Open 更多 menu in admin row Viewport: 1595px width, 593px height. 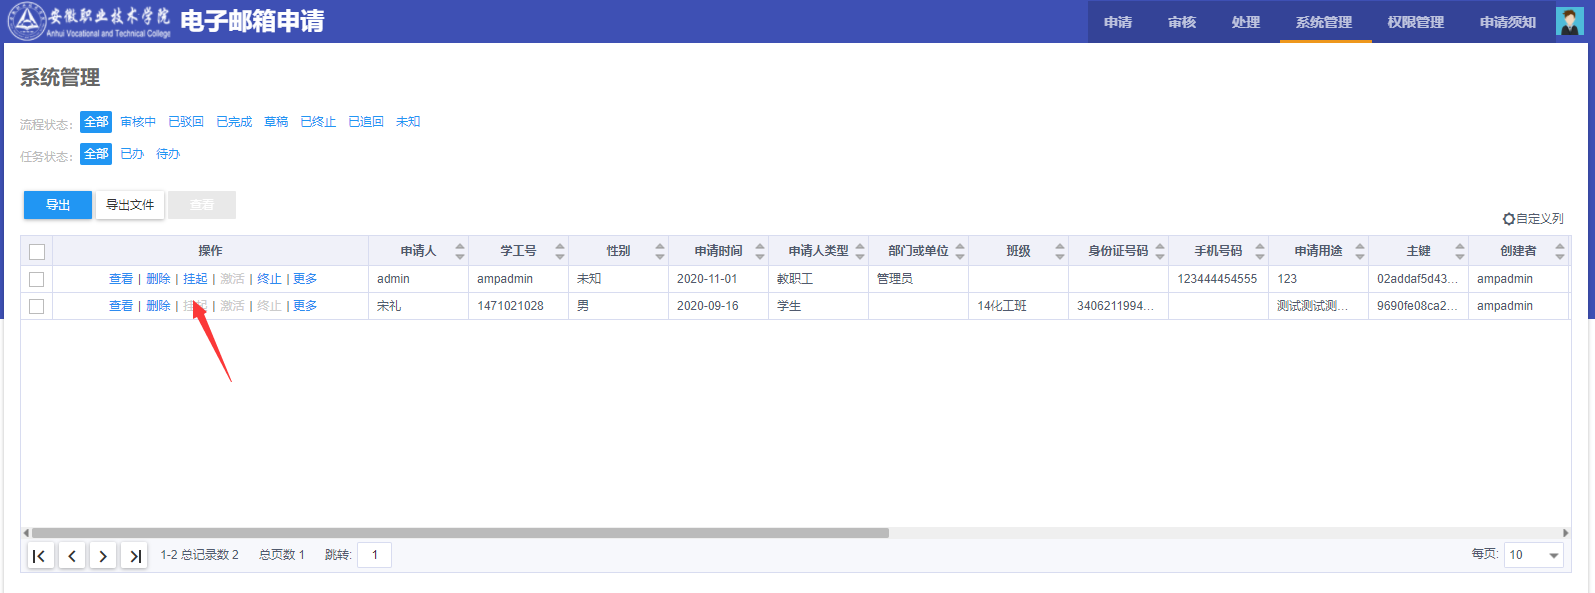pyautogui.click(x=305, y=279)
